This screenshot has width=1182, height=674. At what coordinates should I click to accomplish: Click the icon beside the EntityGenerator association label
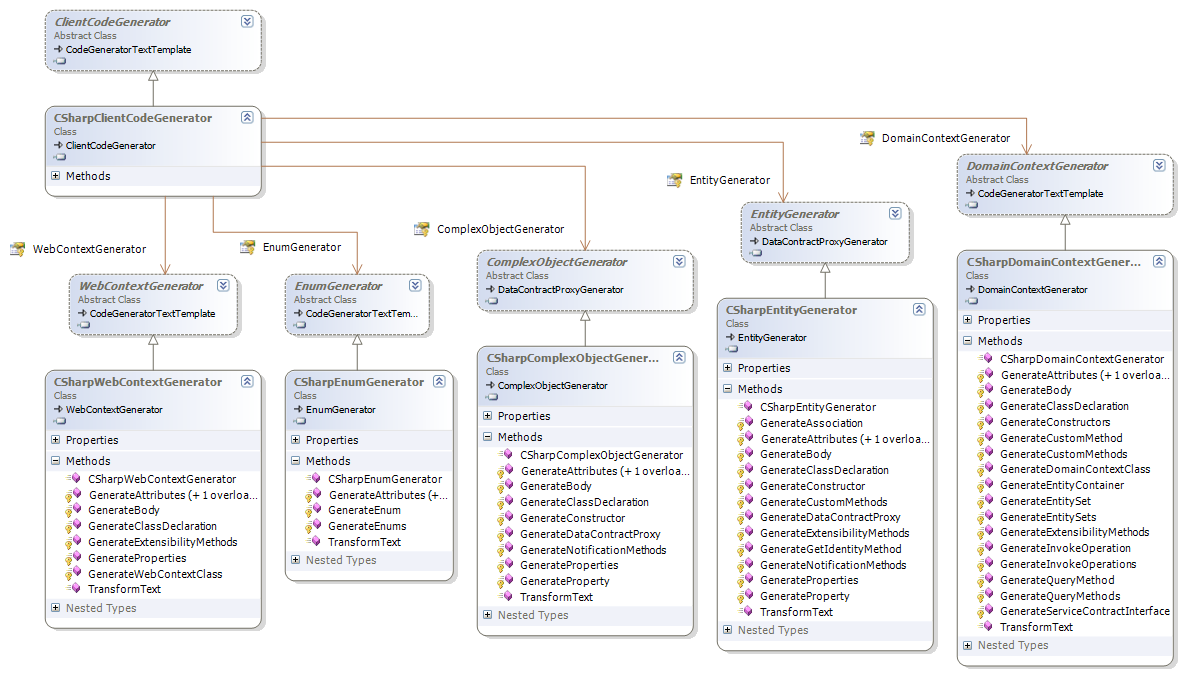click(674, 180)
